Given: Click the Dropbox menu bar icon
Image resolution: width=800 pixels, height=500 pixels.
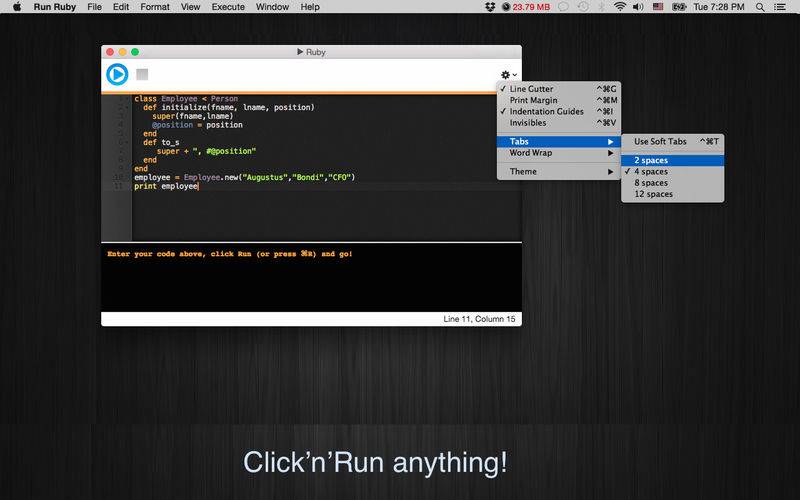Looking at the screenshot, I should 490,7.
